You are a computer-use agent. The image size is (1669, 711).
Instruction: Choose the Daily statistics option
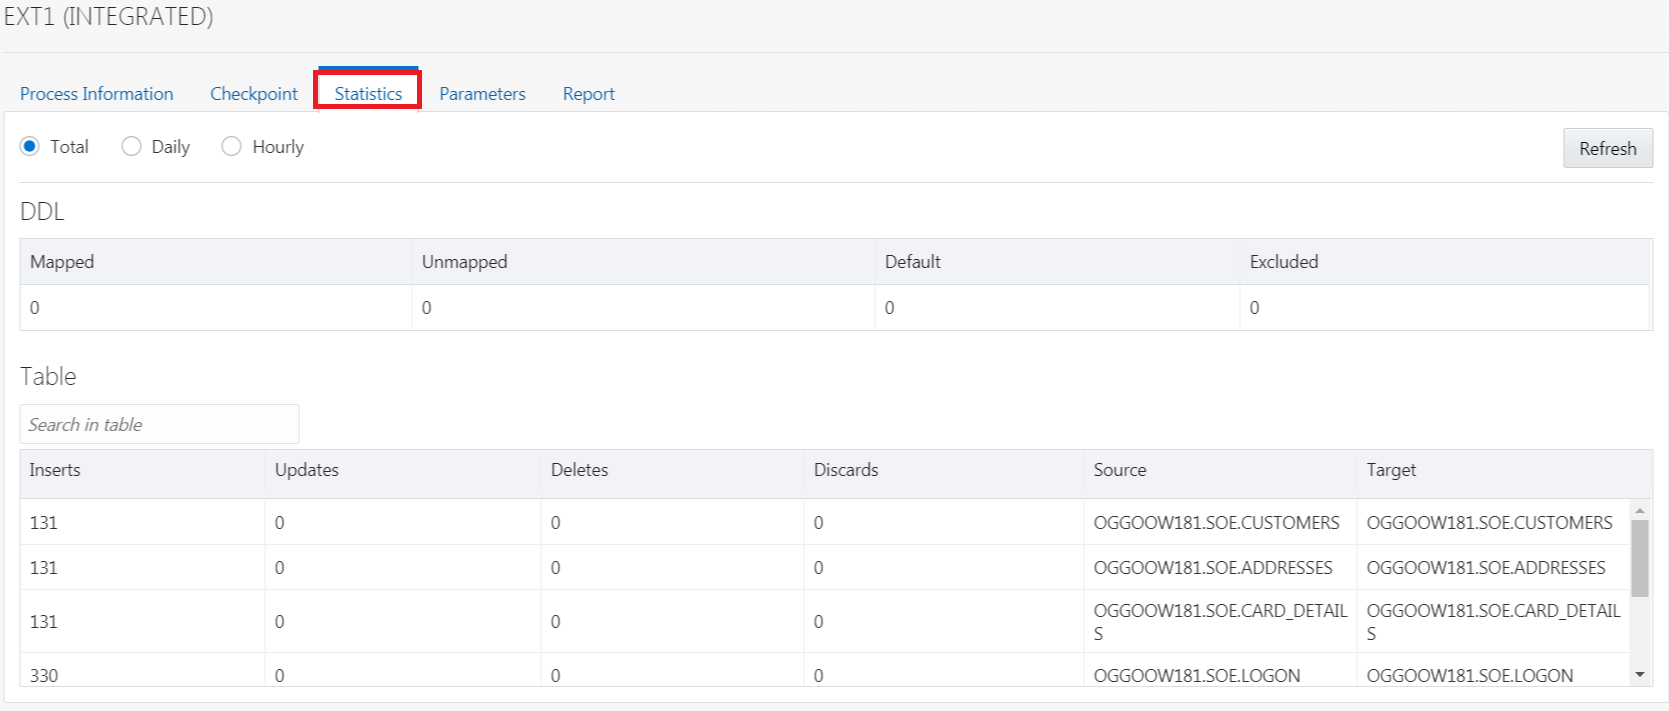pos(131,146)
